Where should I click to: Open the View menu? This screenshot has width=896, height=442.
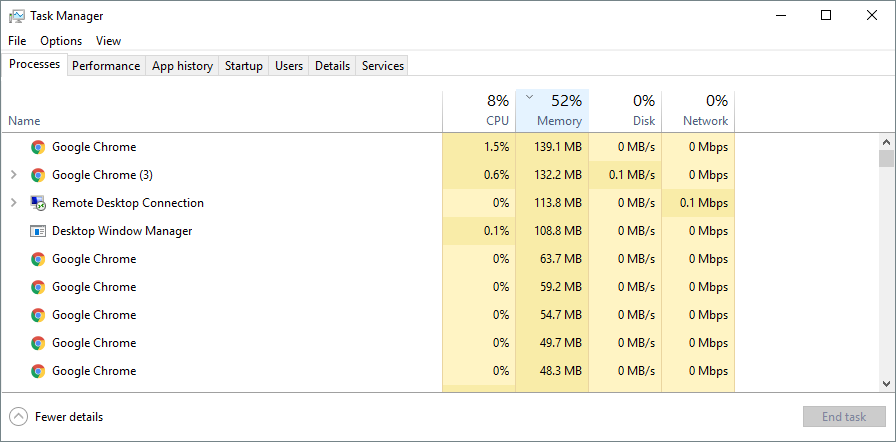109,41
